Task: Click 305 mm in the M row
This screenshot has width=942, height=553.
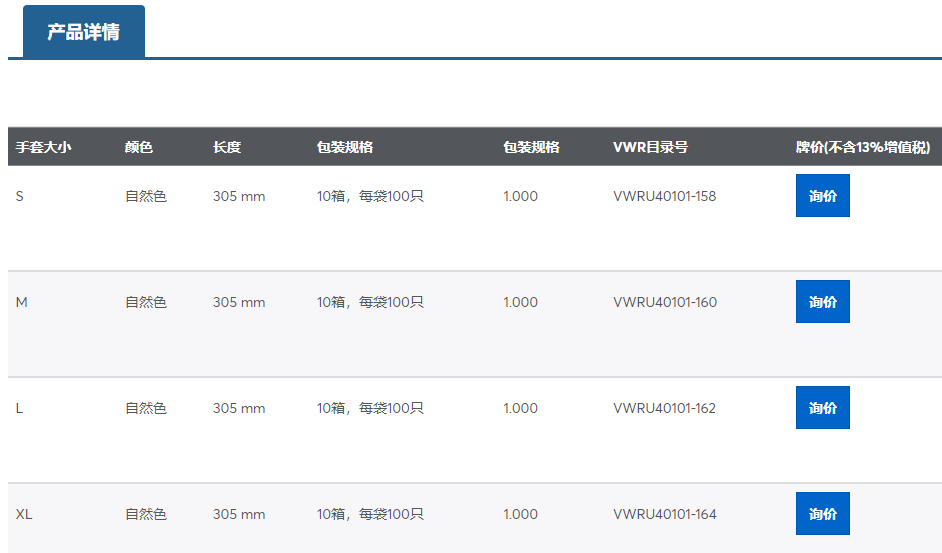Action: point(239,302)
